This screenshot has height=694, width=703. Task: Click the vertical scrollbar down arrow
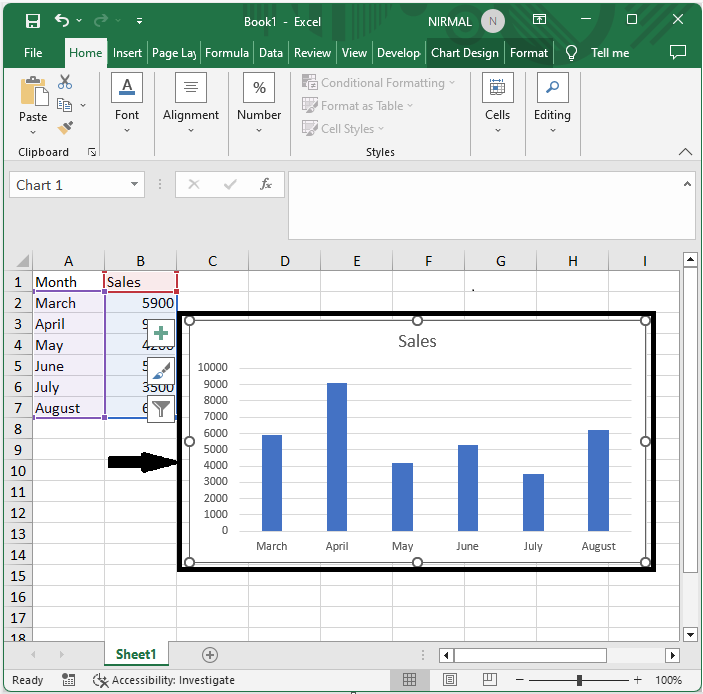point(690,634)
